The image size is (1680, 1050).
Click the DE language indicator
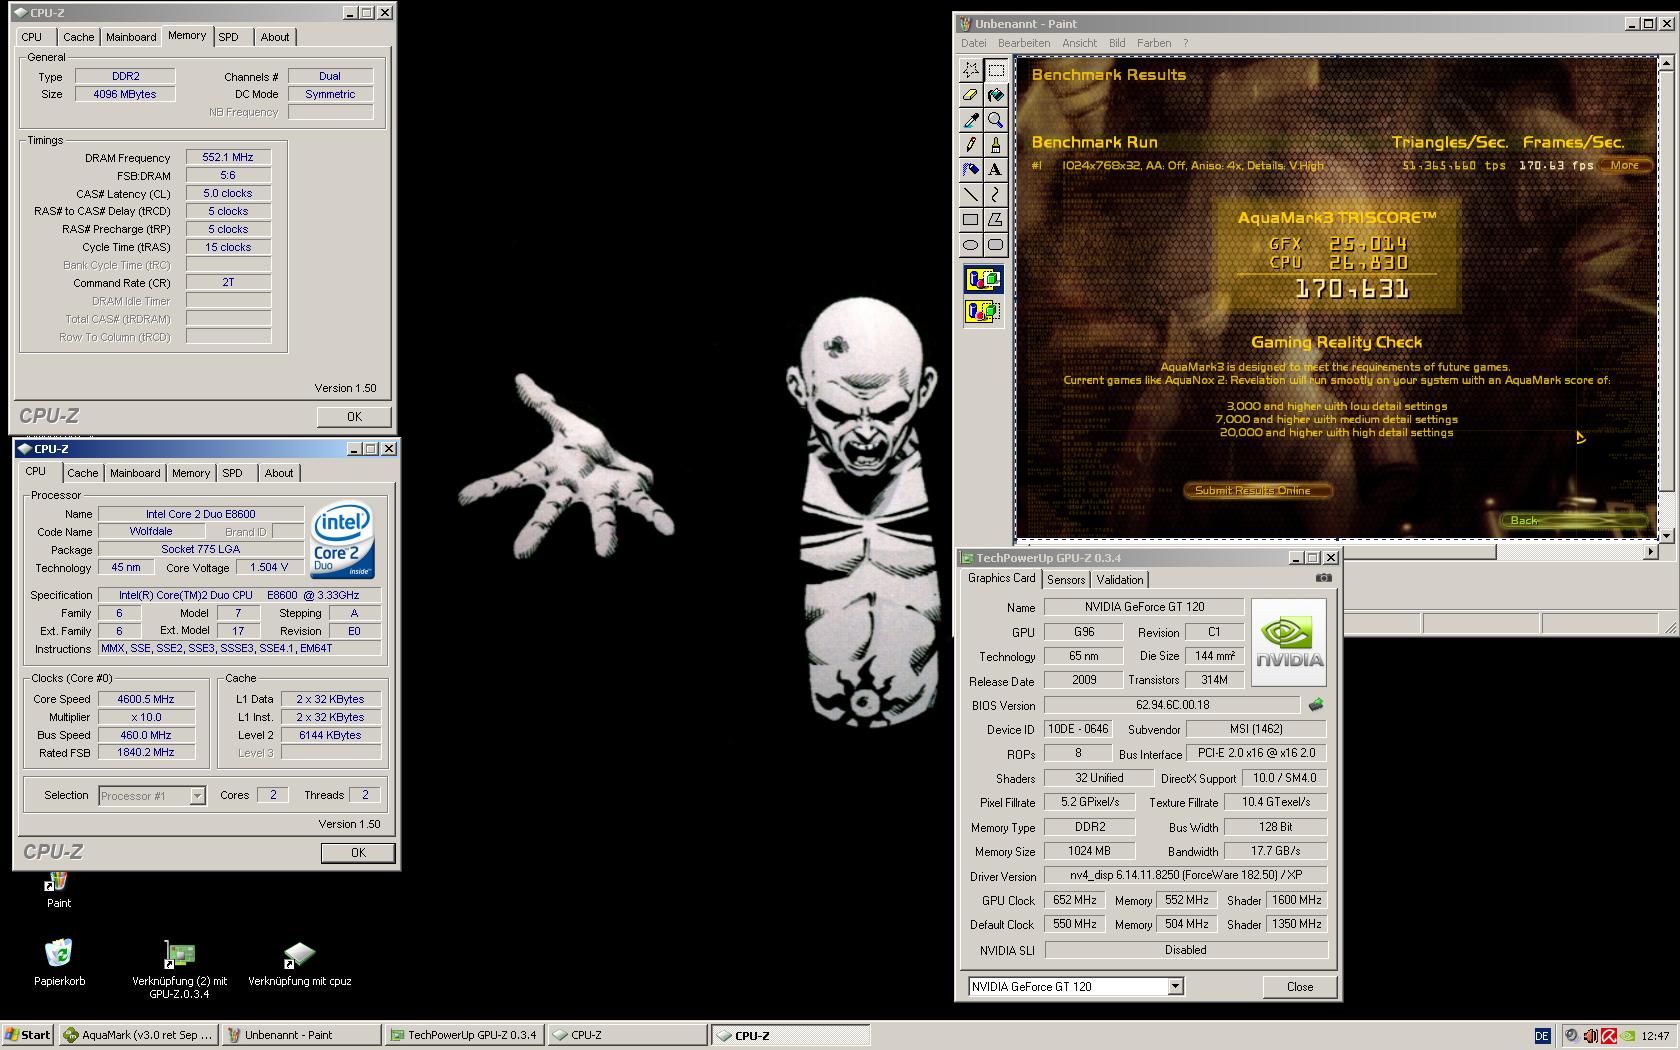coord(1541,1036)
